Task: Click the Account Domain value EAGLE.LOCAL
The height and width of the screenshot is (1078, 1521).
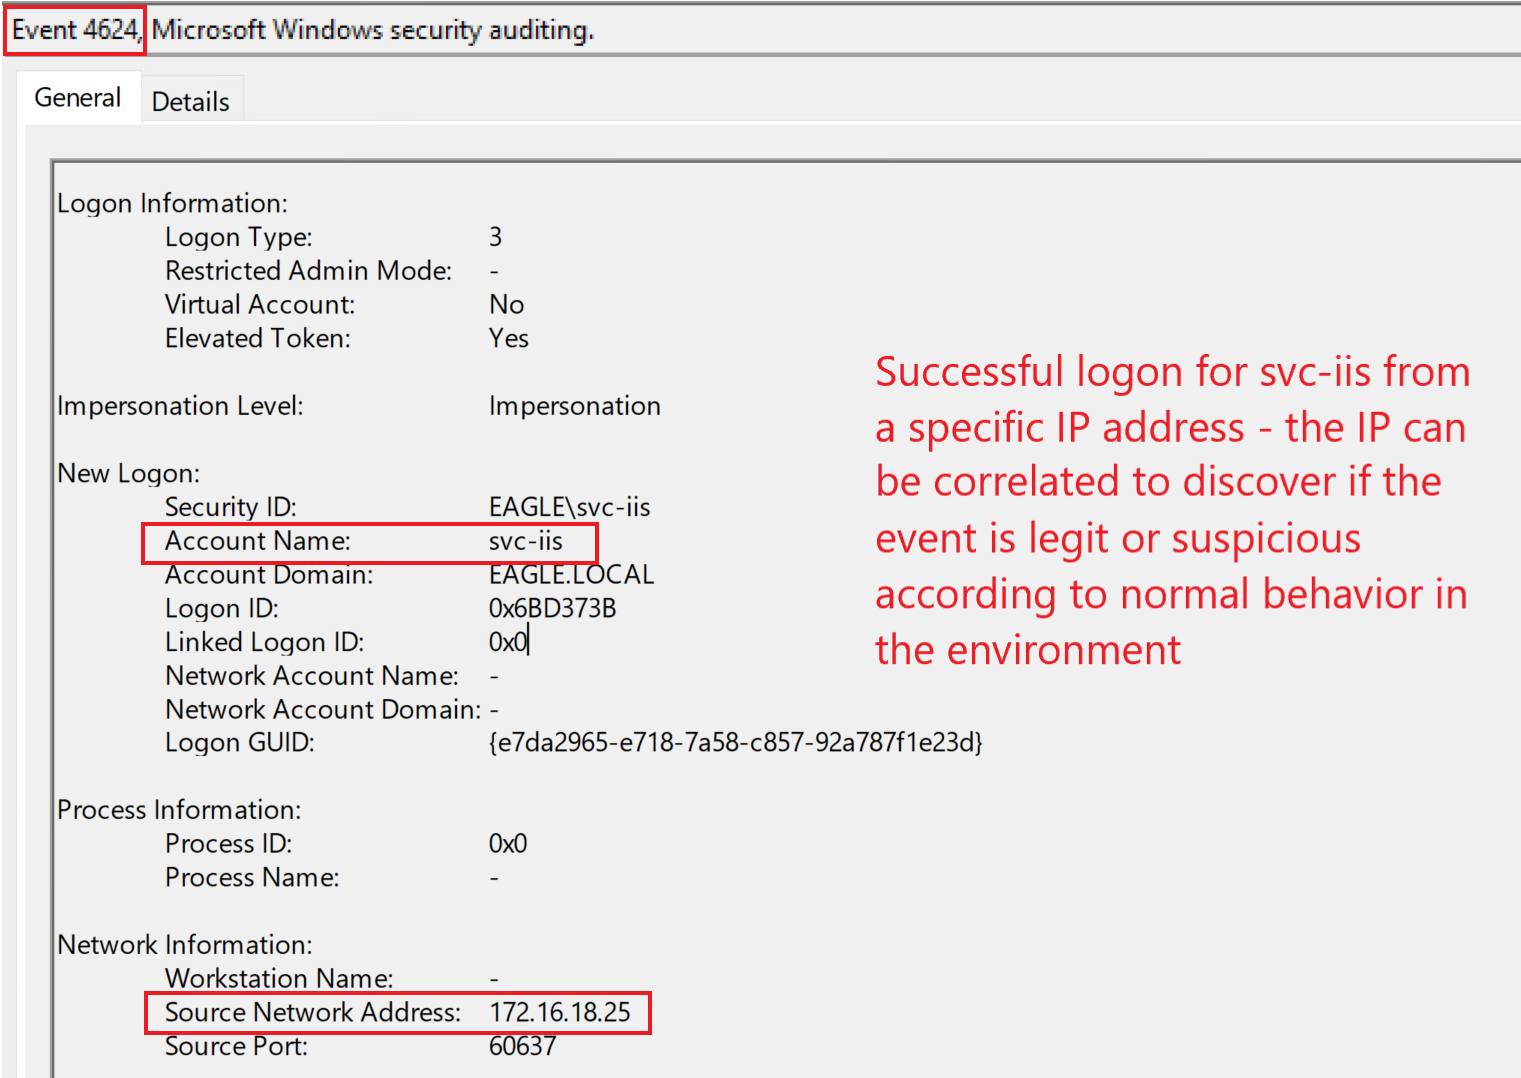Action: point(571,575)
